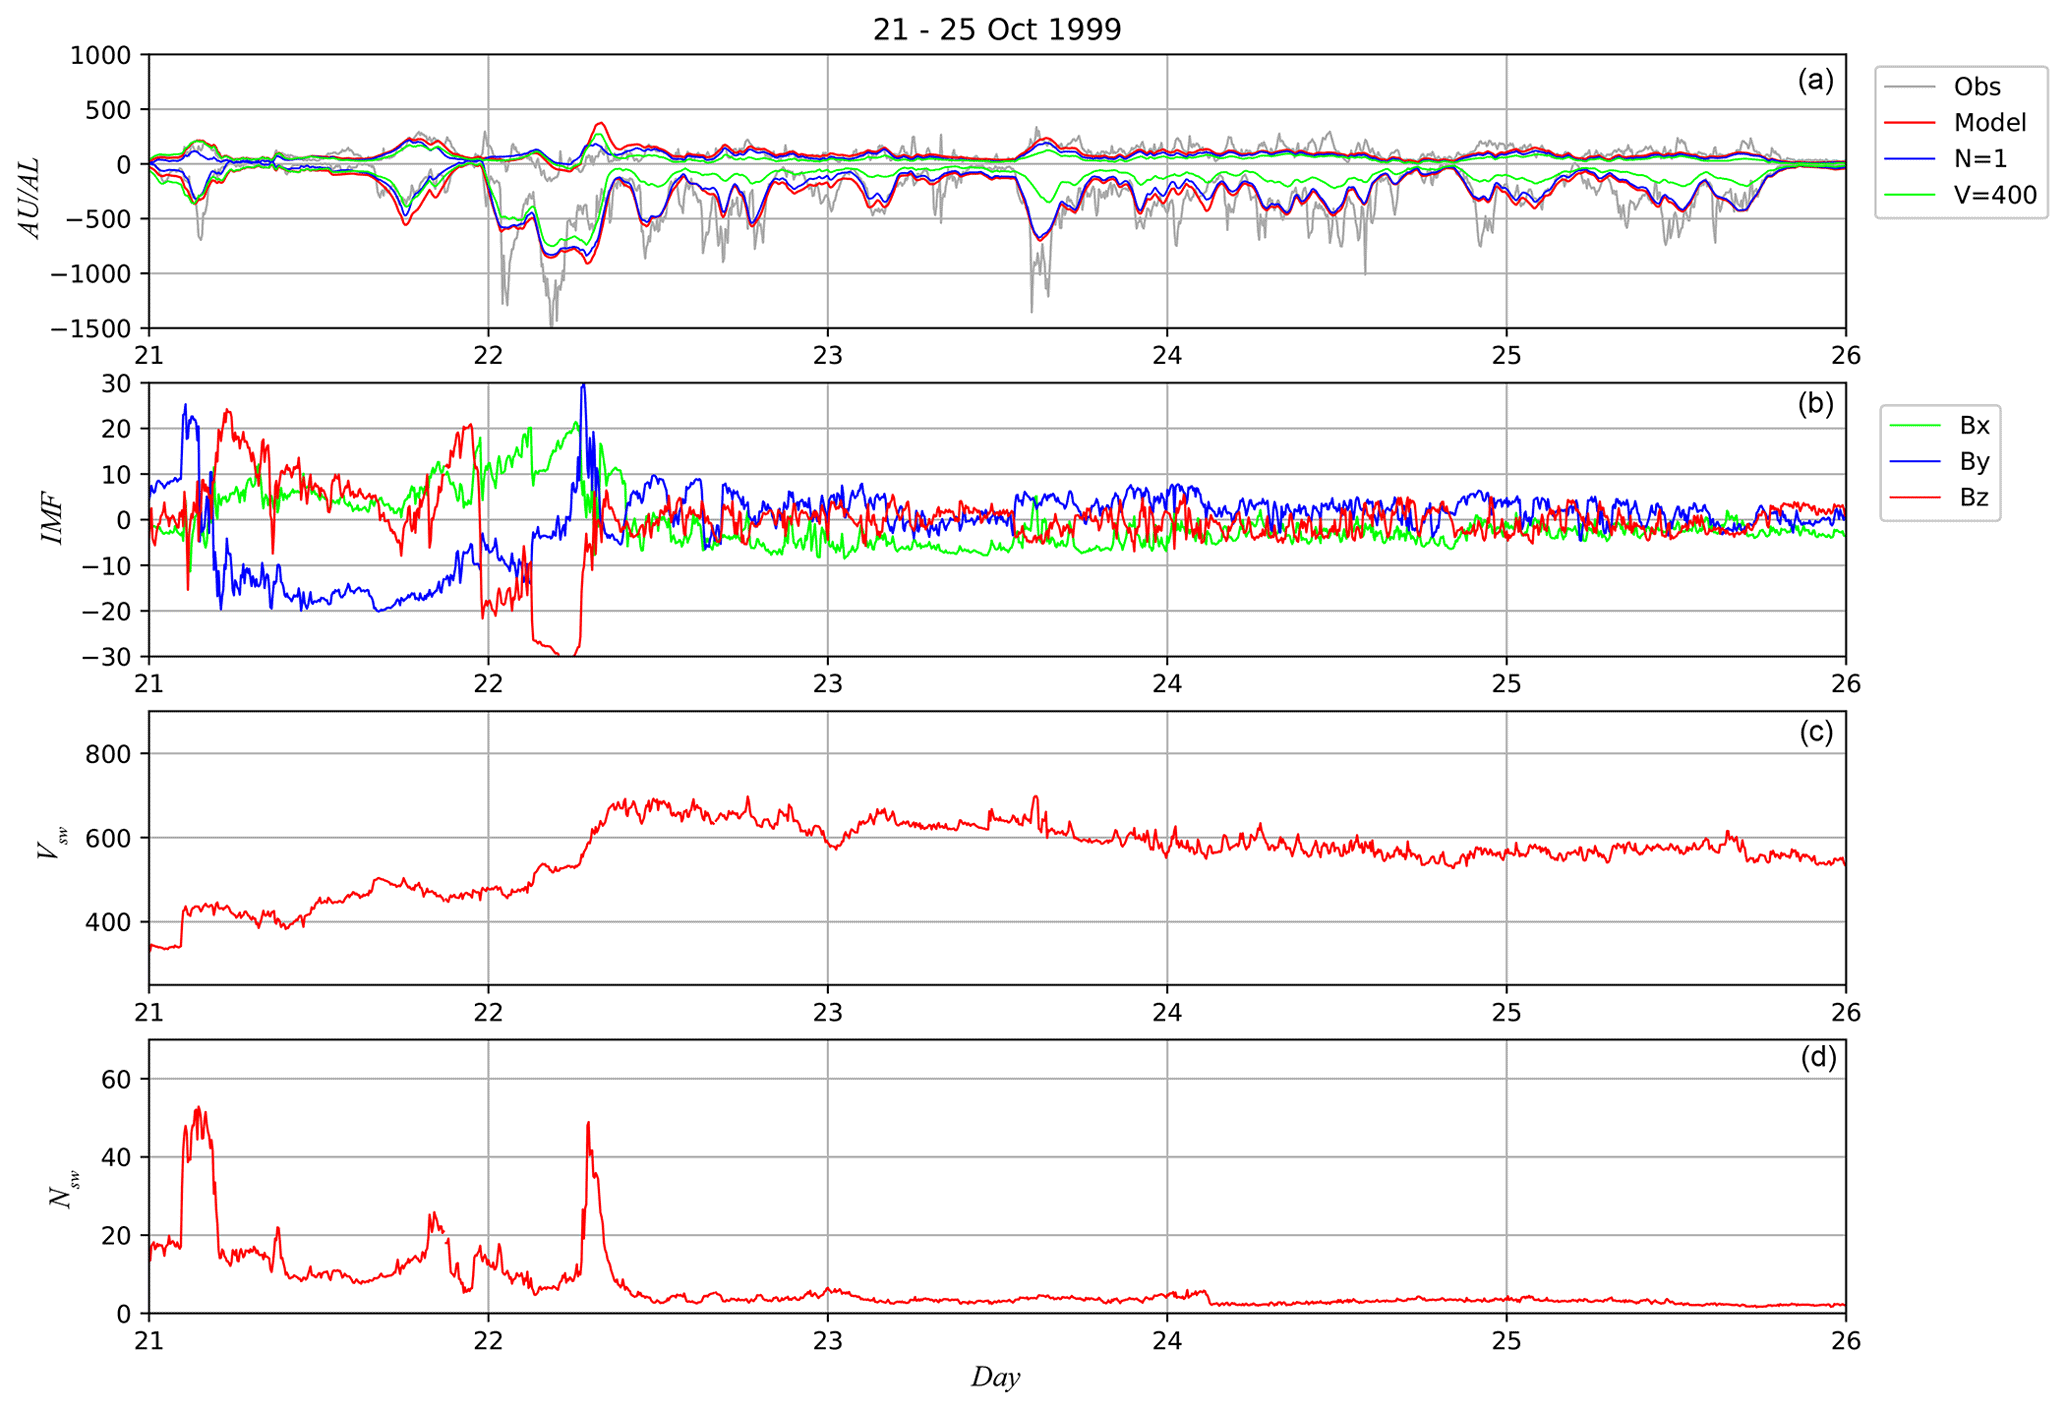Click the panel (b) label
The width and height of the screenshot is (2067, 1410).
click(x=1815, y=404)
